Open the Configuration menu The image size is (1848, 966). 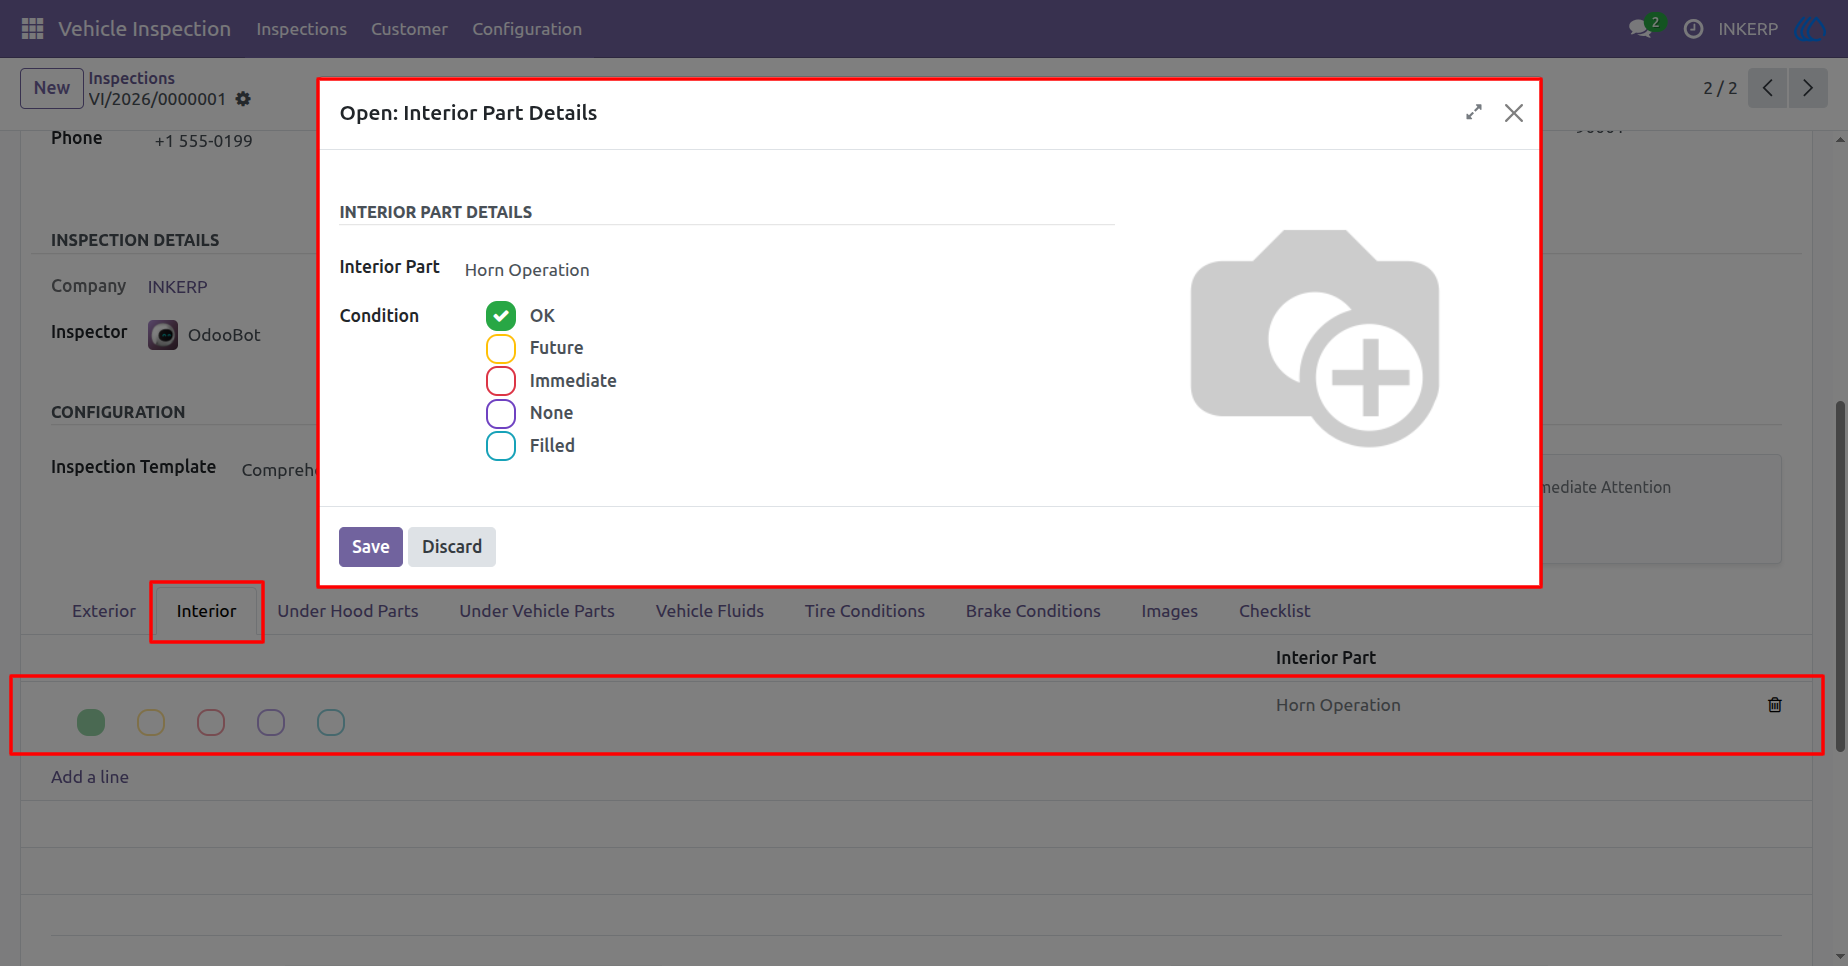tap(527, 29)
